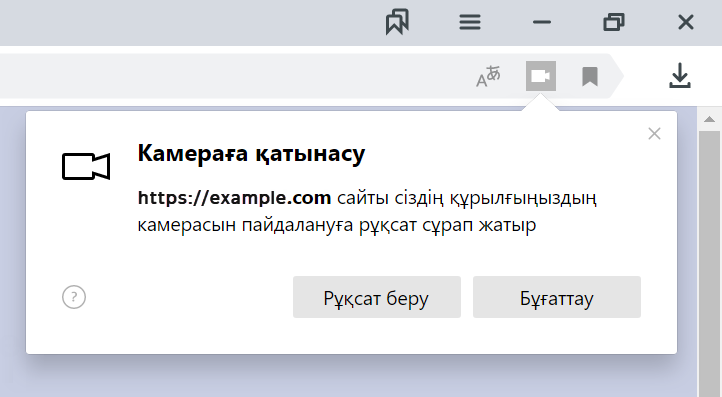722x397 pixels.
Task: Open the downloads arrow icon
Action: [680, 76]
